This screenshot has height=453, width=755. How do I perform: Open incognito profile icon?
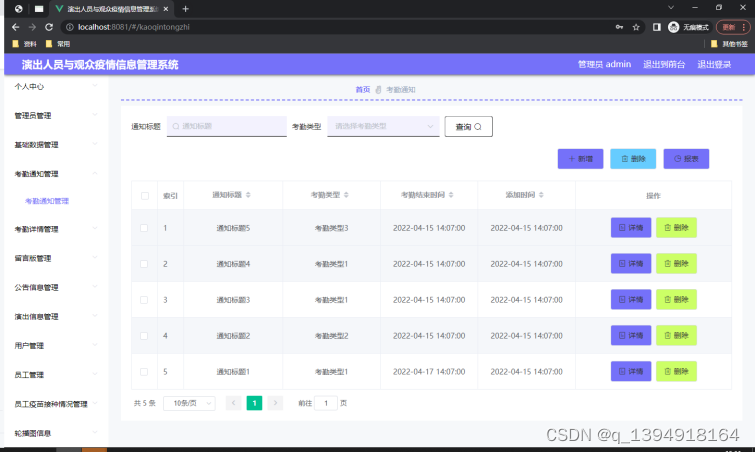coord(674,27)
